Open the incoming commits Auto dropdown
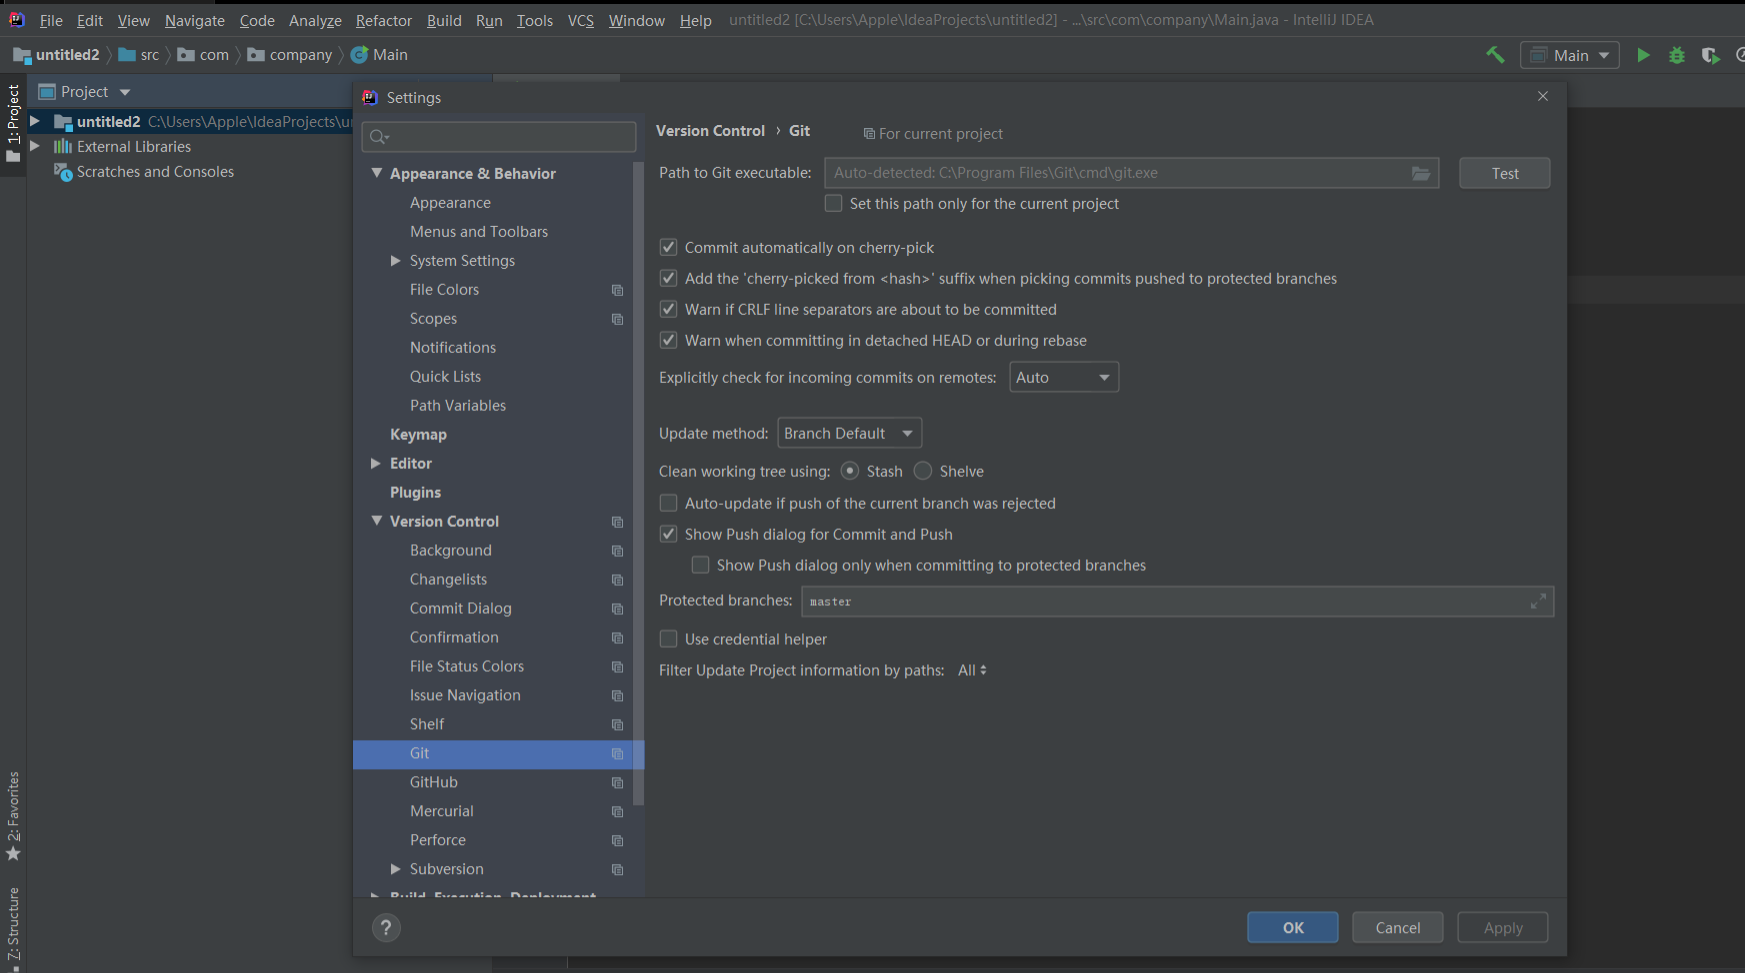This screenshot has height=973, width=1745. click(1064, 377)
